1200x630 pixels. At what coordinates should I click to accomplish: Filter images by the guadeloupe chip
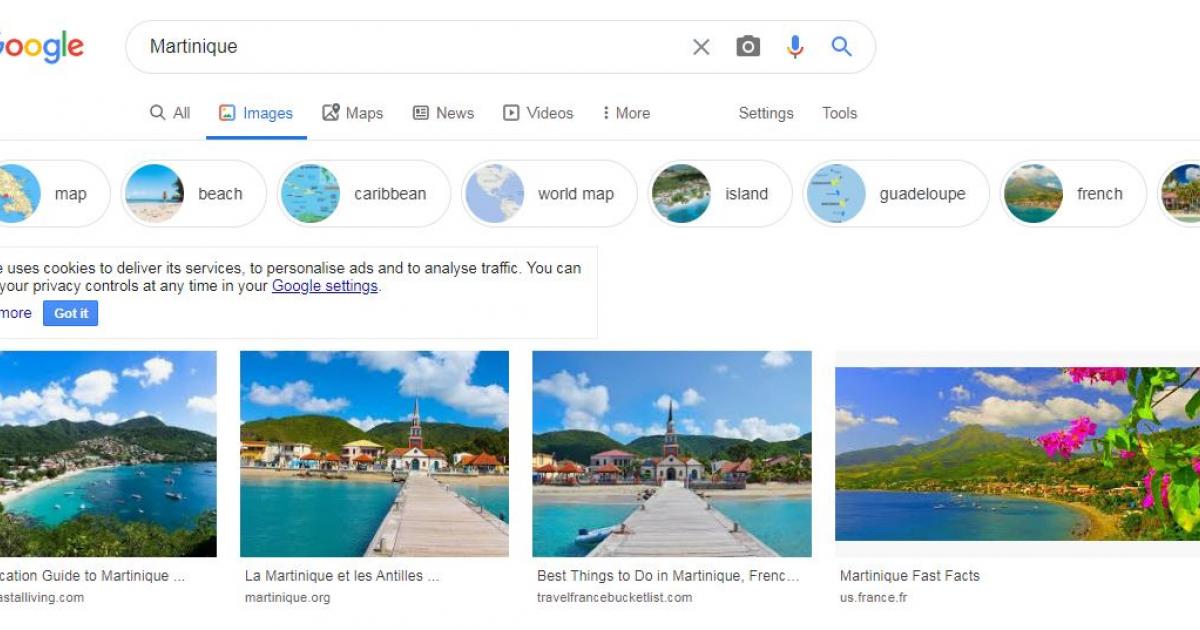click(x=896, y=194)
